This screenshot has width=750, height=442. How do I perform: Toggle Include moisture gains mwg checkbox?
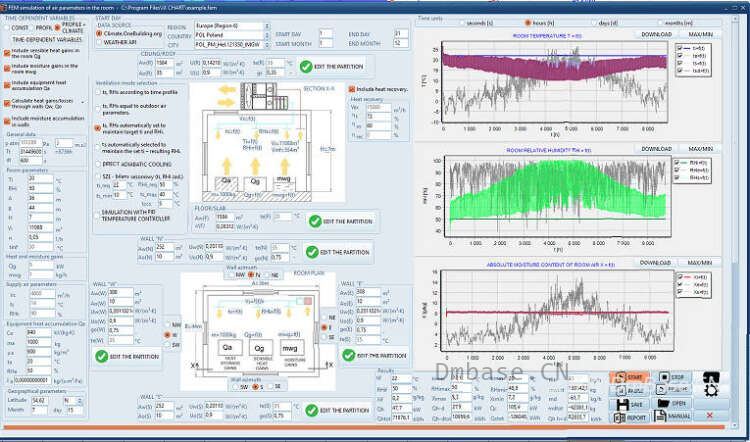click(x=7, y=68)
